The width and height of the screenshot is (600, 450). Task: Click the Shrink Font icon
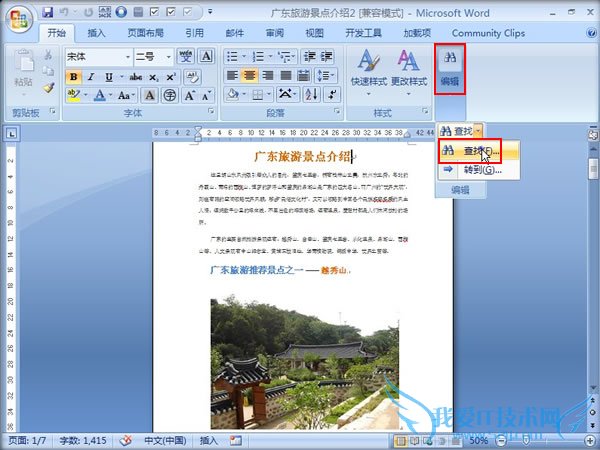pyautogui.click(x=206, y=95)
